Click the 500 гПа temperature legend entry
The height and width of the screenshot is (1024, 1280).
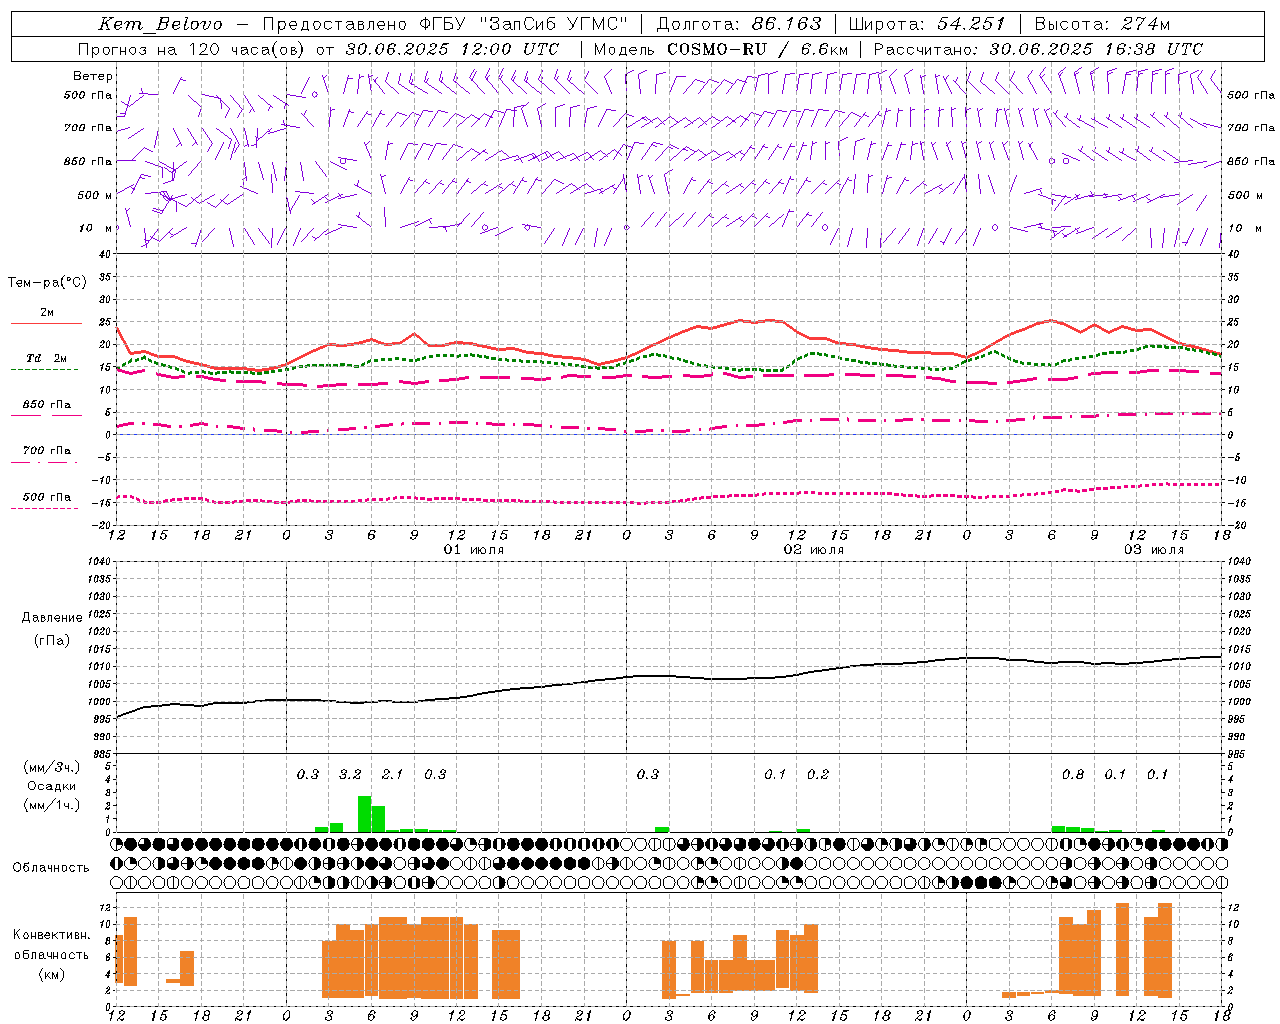[46, 497]
